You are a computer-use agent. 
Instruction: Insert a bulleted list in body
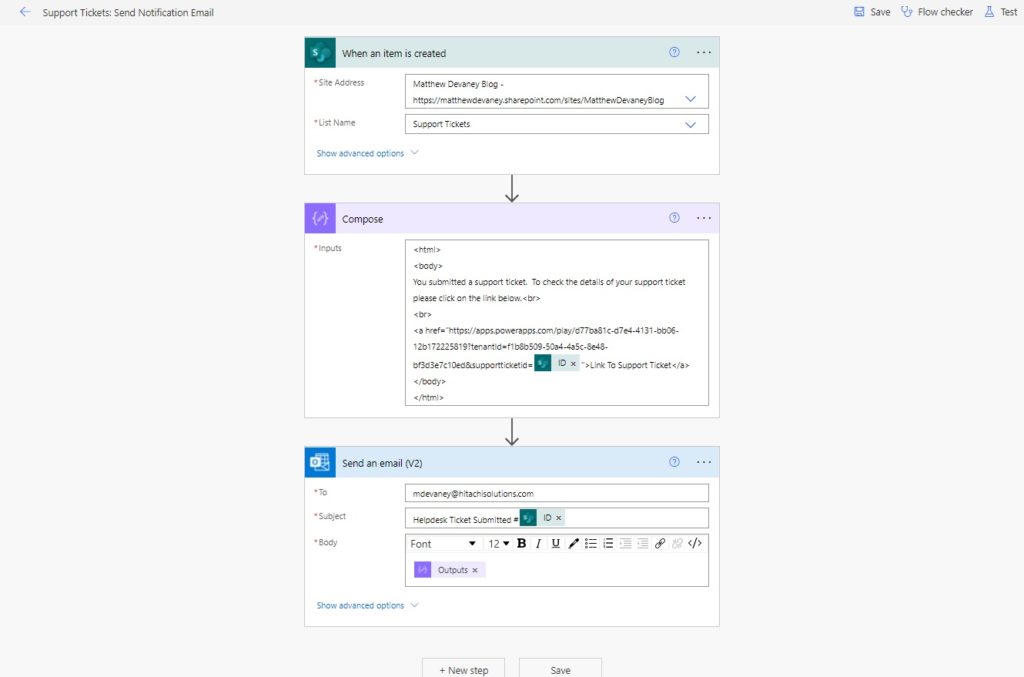tap(590, 543)
